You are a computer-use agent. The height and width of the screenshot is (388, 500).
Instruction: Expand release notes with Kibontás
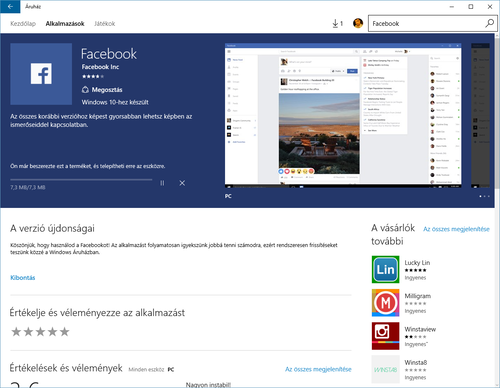point(23,278)
